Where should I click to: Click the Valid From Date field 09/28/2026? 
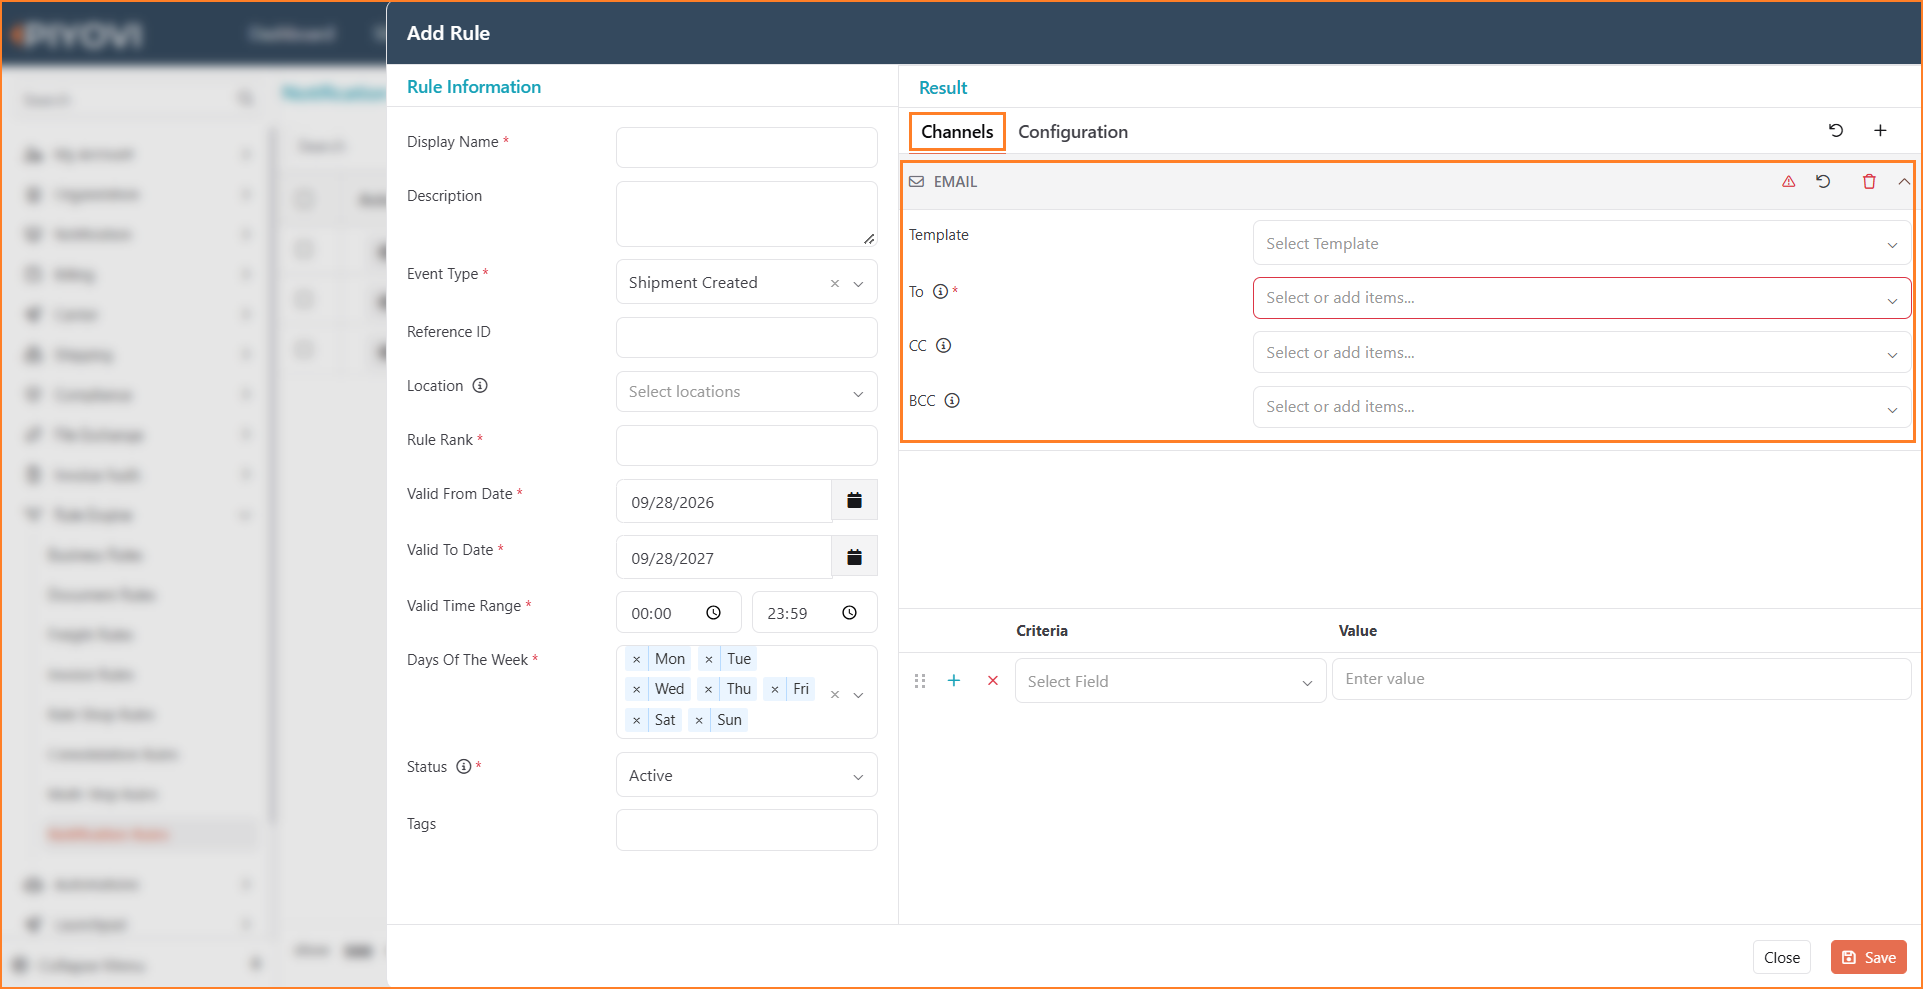[724, 501]
